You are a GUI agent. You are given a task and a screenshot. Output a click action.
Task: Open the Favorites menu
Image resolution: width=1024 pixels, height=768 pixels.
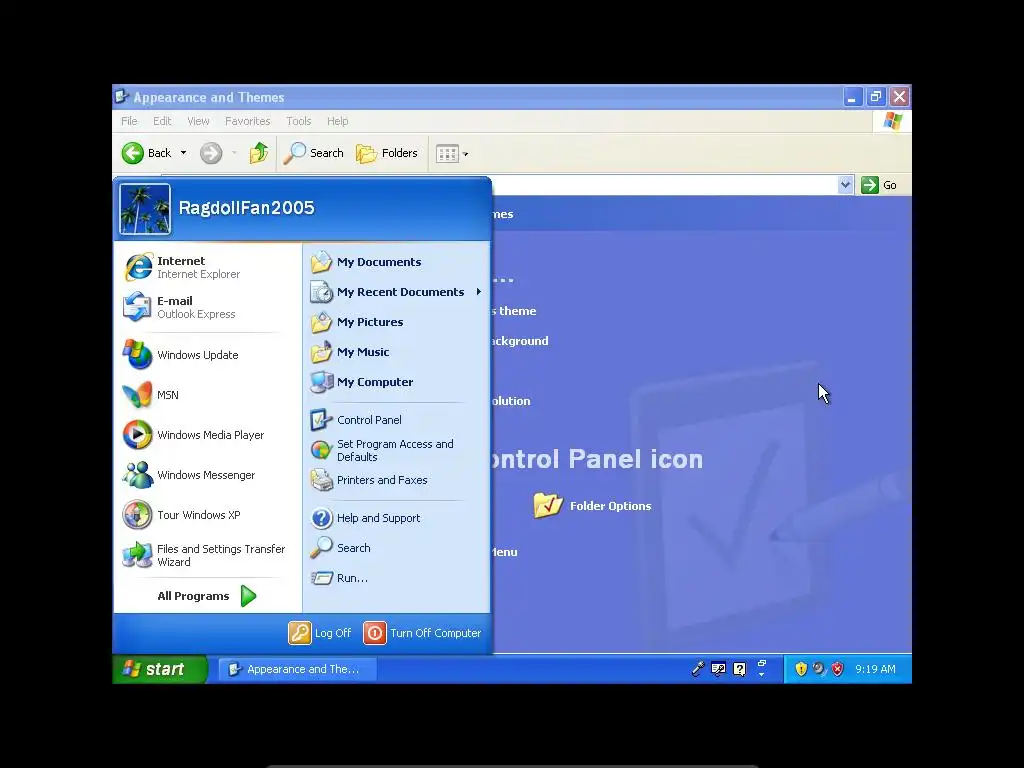point(248,121)
